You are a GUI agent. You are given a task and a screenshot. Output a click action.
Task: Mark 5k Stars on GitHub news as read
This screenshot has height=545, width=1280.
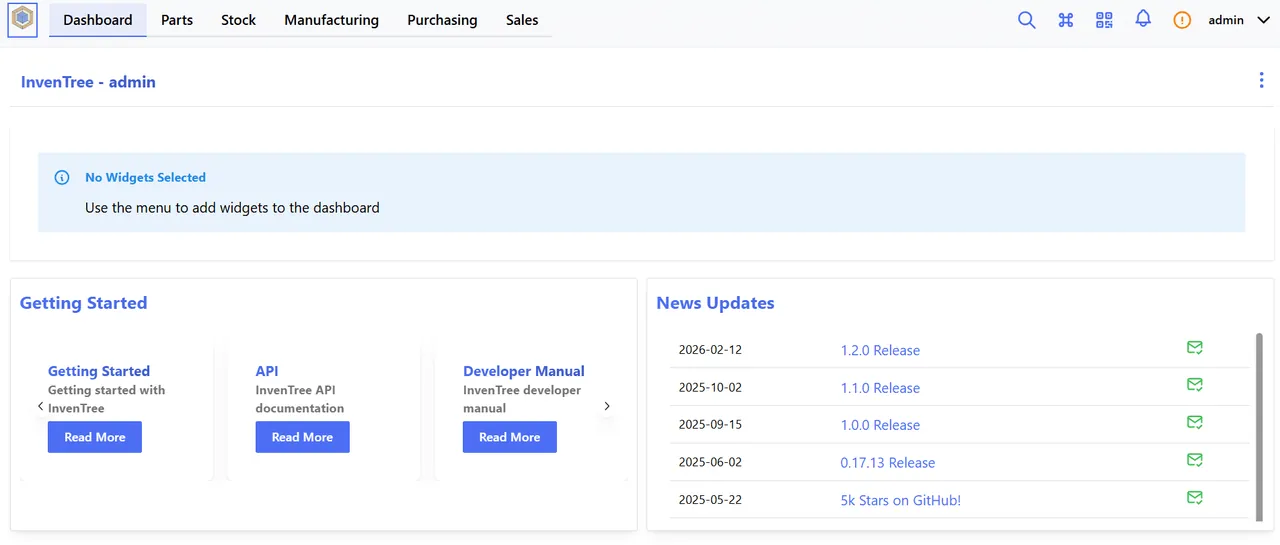click(x=1194, y=497)
